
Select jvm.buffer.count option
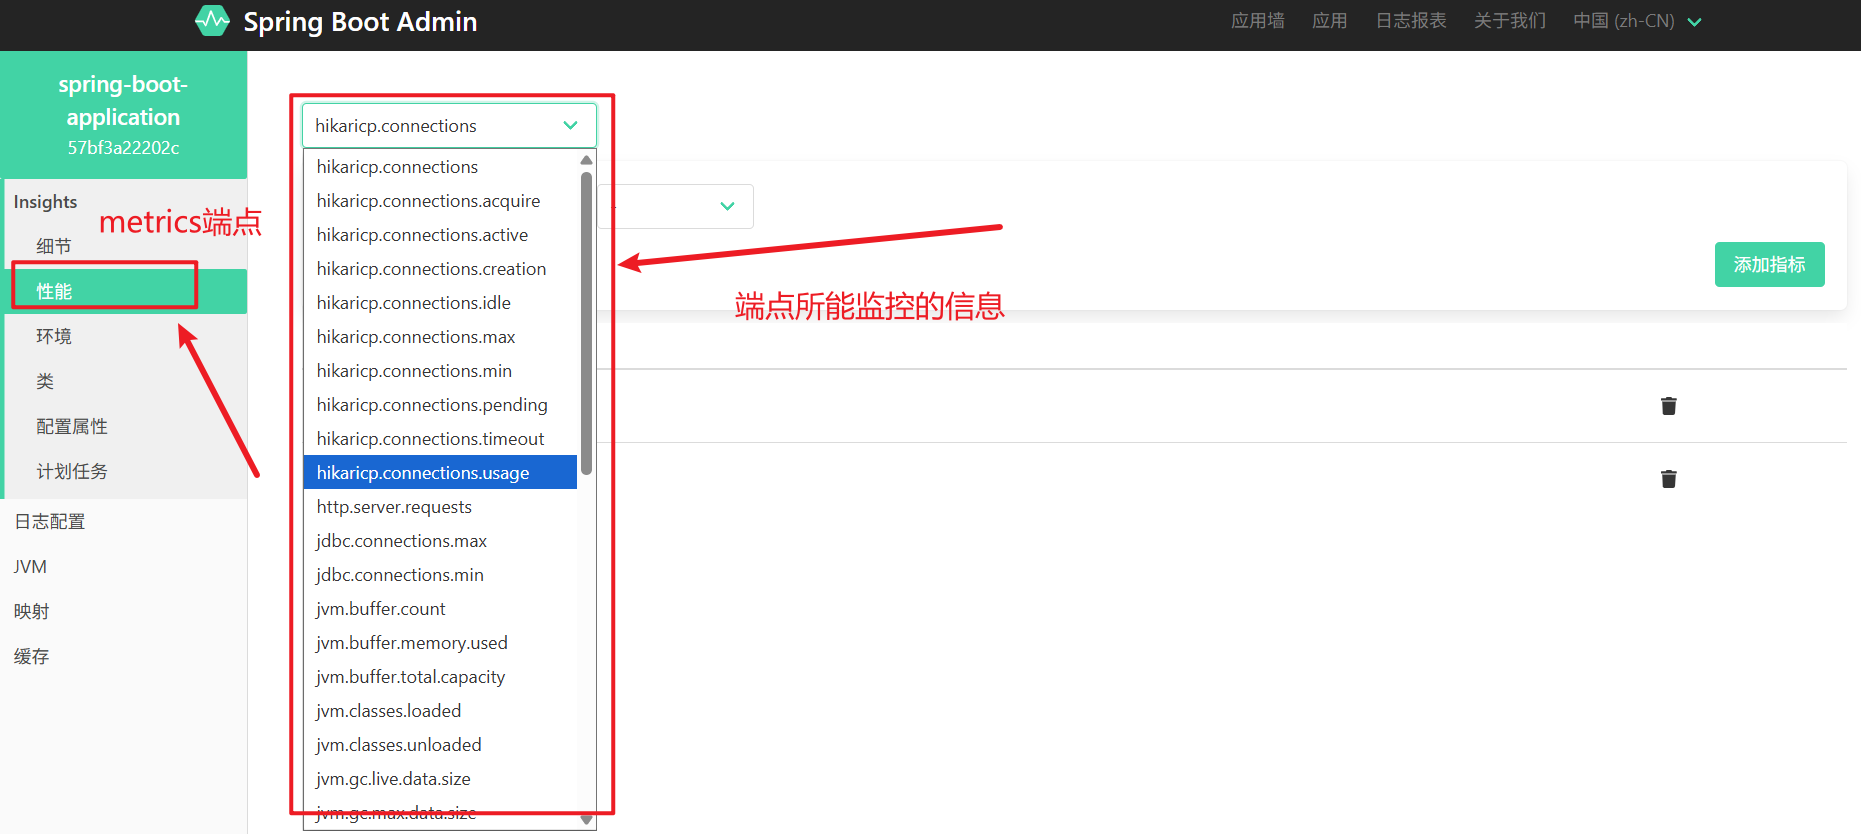(x=440, y=609)
